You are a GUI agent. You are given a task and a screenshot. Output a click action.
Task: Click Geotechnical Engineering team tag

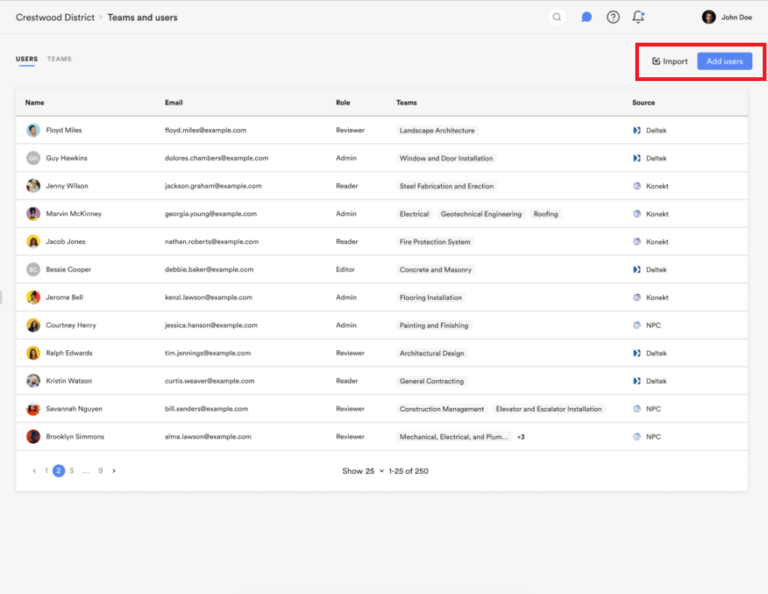tap(481, 214)
